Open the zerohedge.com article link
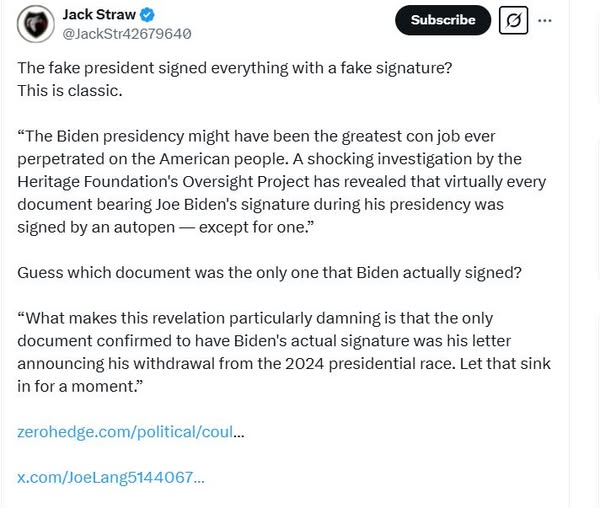 [x=130, y=432]
